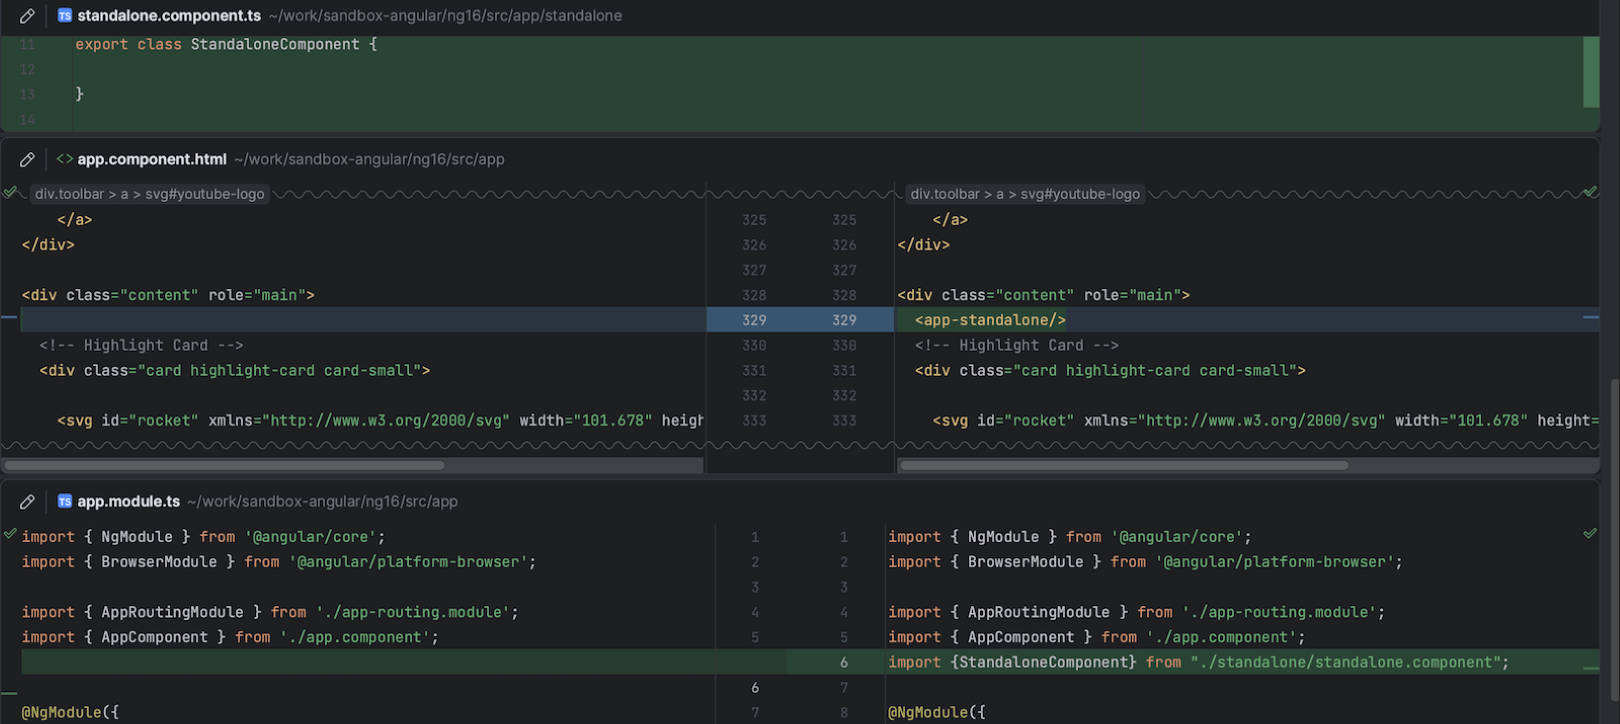The height and width of the screenshot is (724, 1620).
Task: Expand the bottom folded region below line 333 on left
Action: pyautogui.click(x=350, y=445)
